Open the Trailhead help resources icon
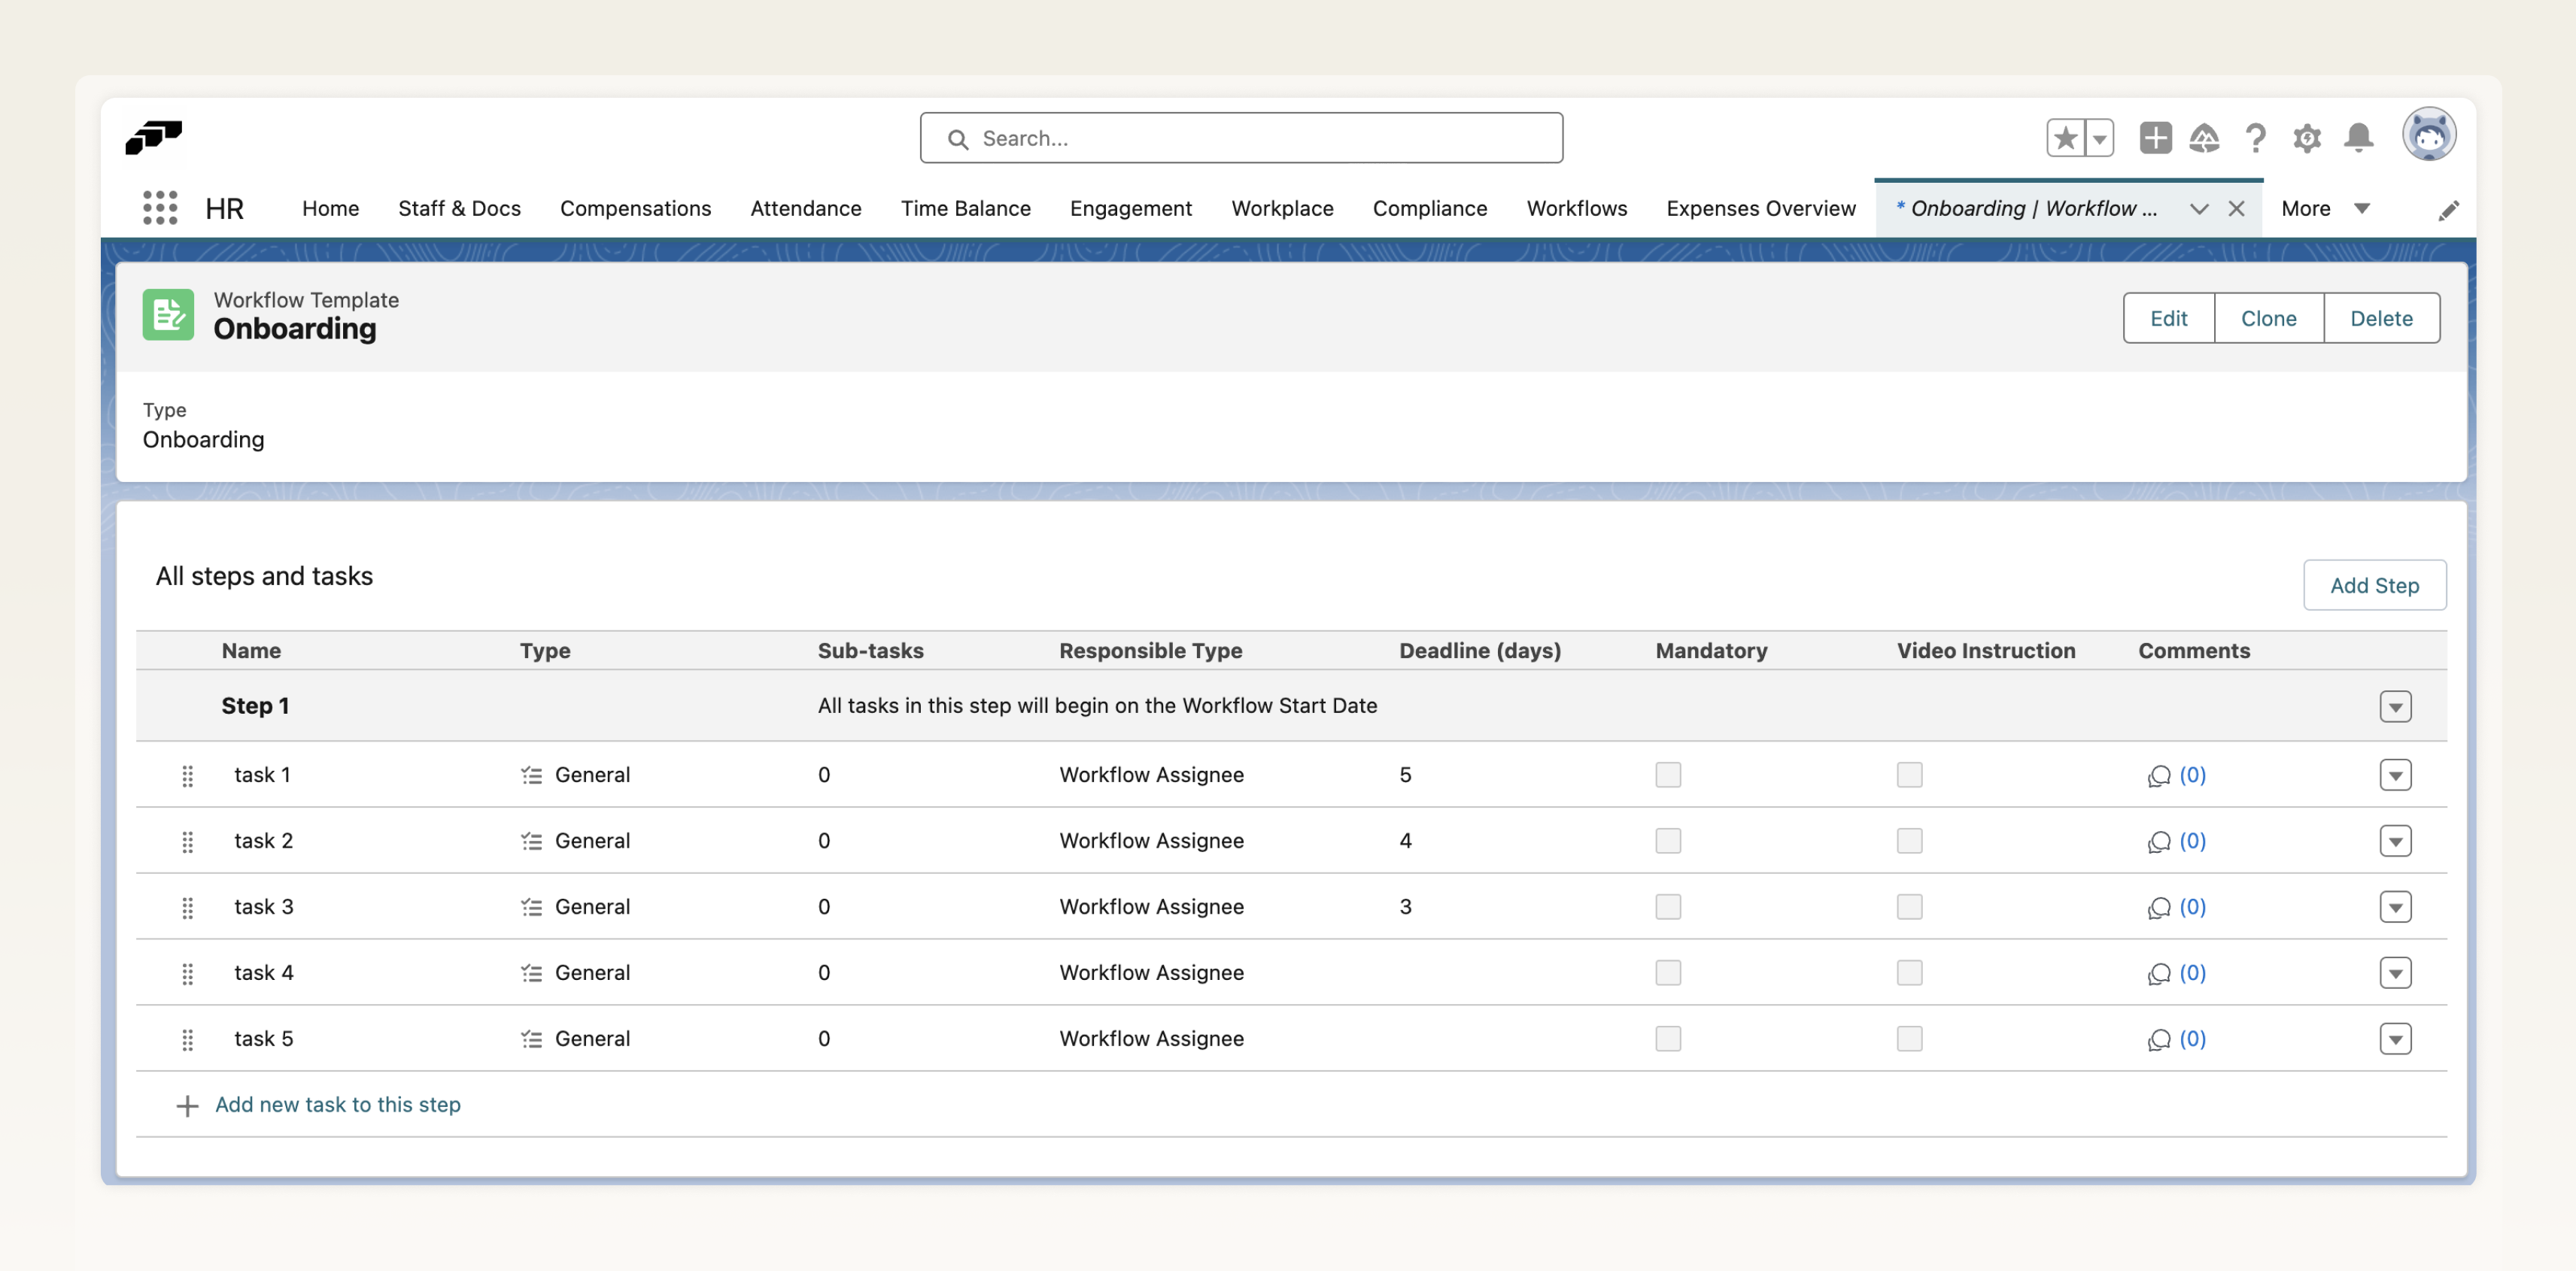Image resolution: width=2576 pixels, height=1271 pixels. pyautogui.click(x=2205, y=137)
